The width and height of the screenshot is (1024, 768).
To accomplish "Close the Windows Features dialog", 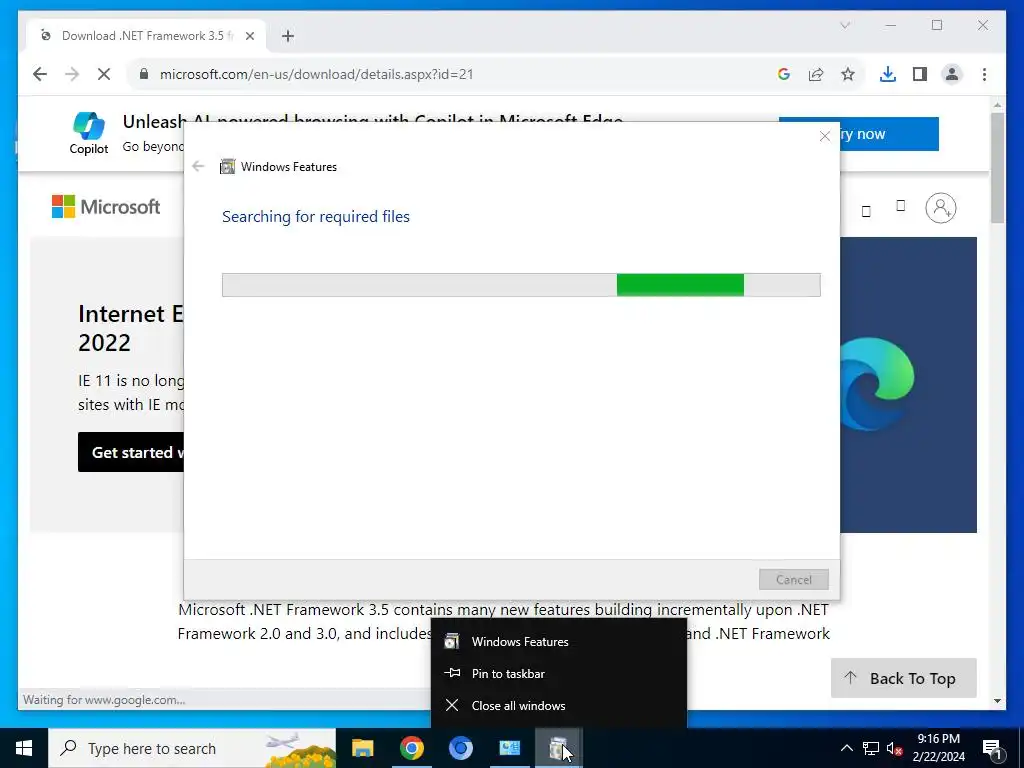I will (825, 136).
